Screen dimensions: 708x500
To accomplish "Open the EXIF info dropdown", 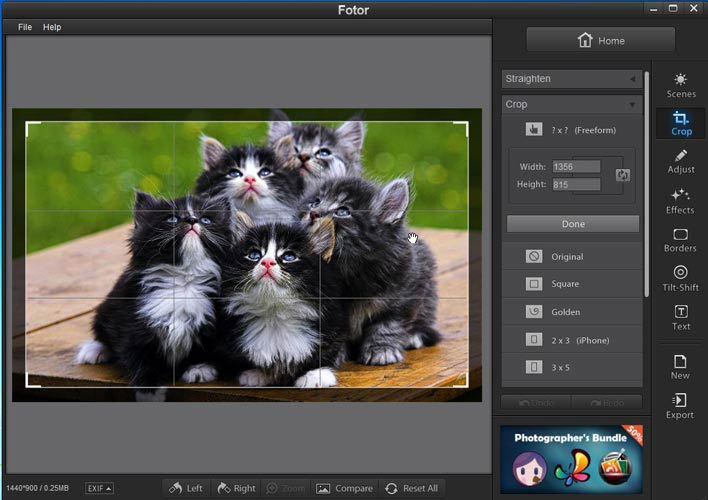I will 99,488.
